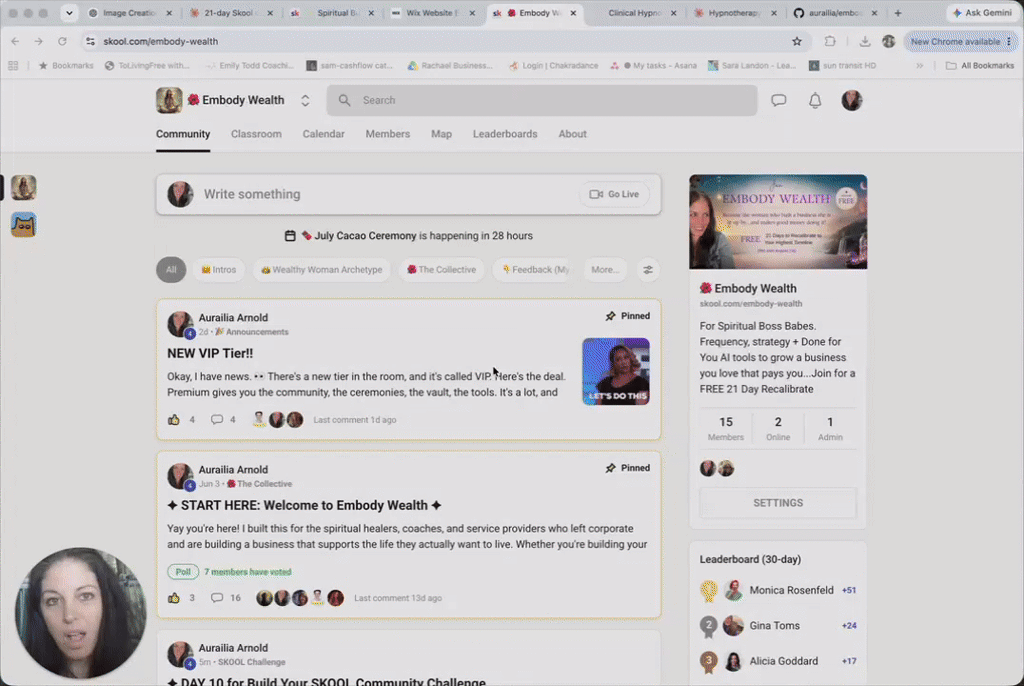Open Ask Gemini button

(982, 12)
